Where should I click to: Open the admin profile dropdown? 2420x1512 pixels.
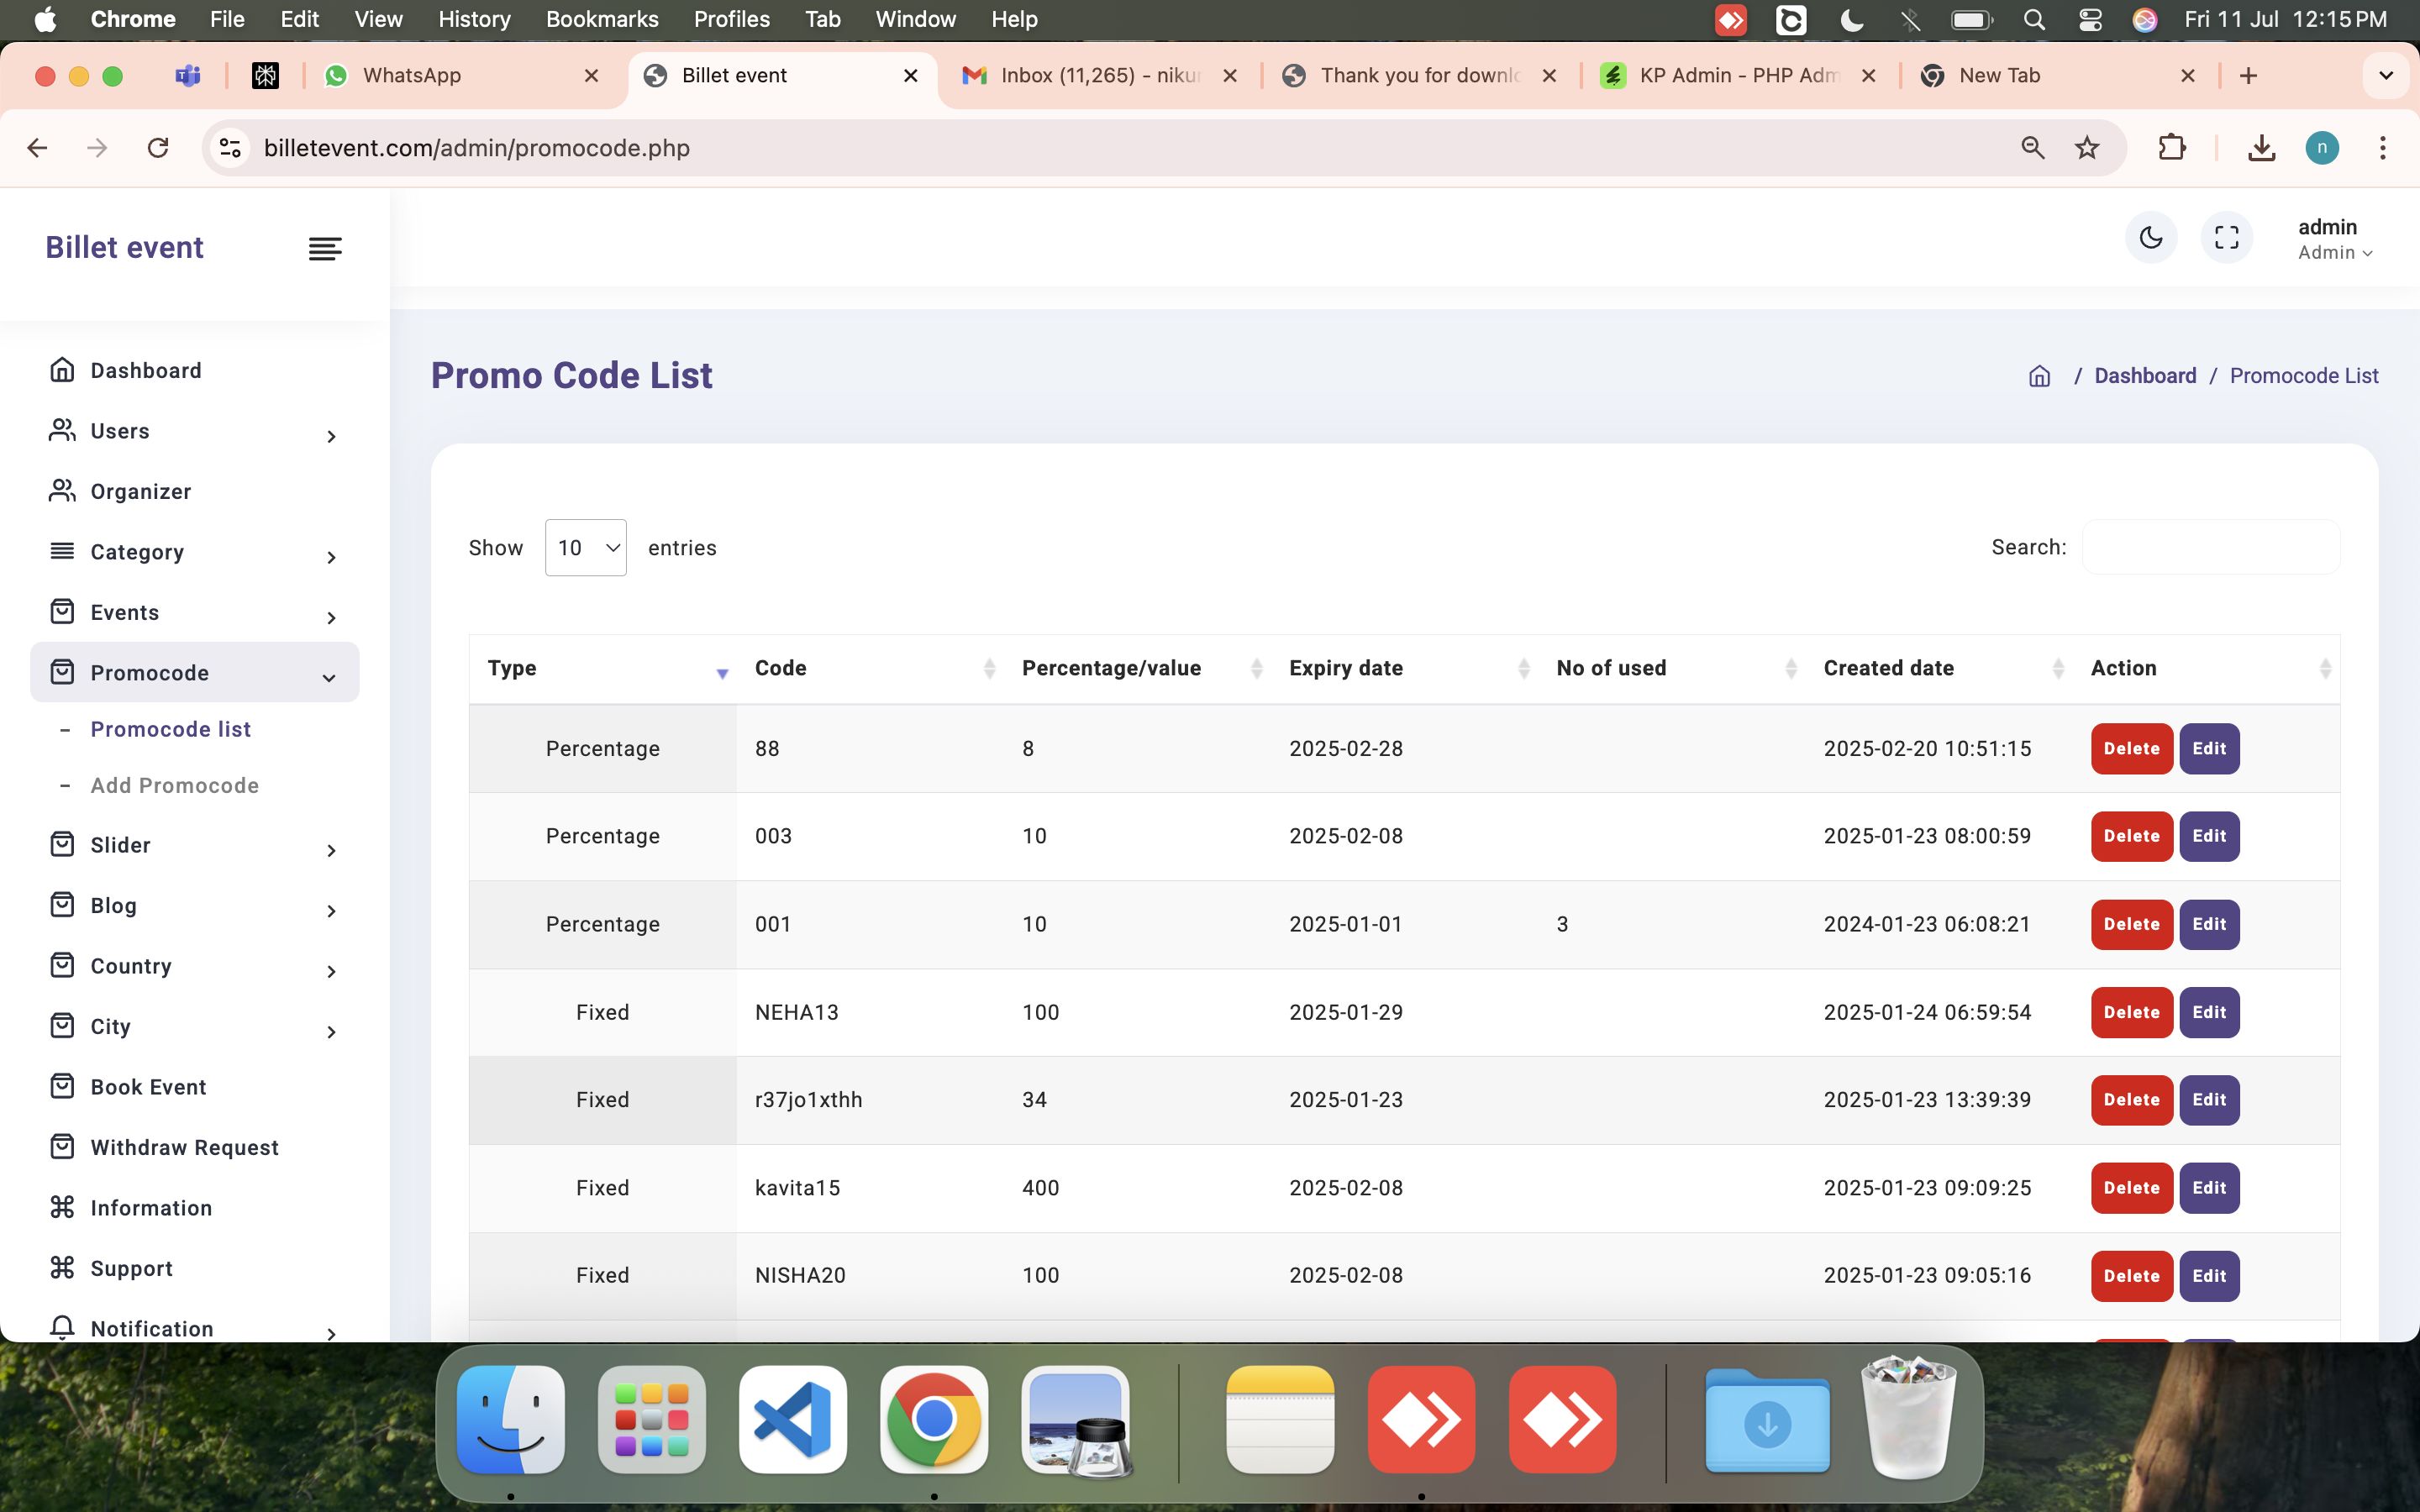(2334, 239)
